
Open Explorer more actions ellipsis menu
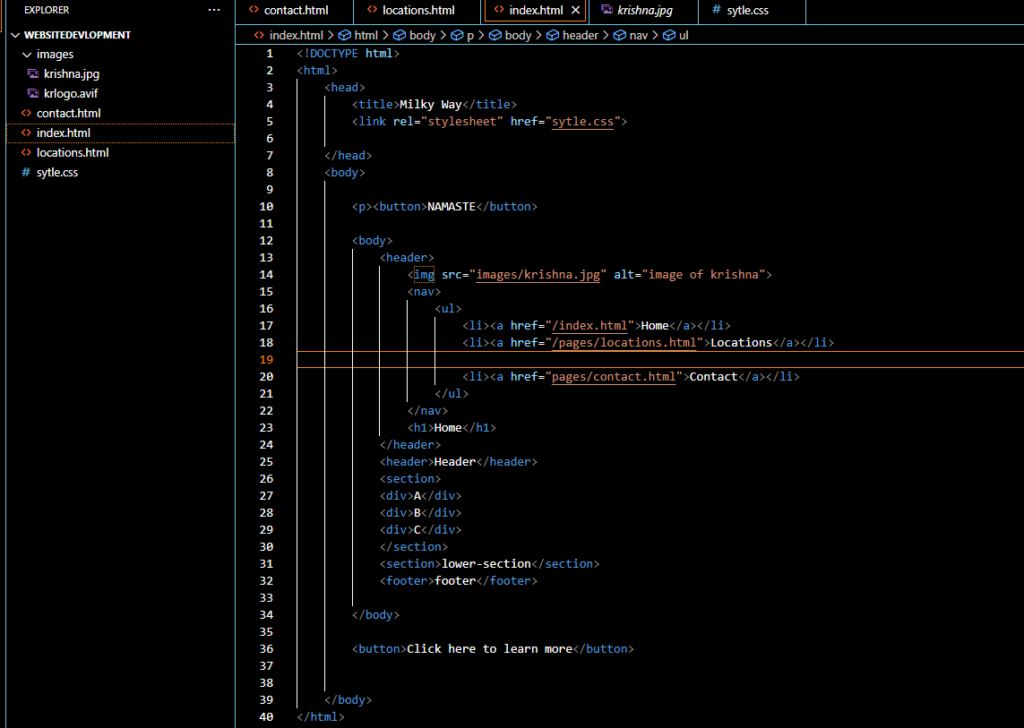coord(213,10)
